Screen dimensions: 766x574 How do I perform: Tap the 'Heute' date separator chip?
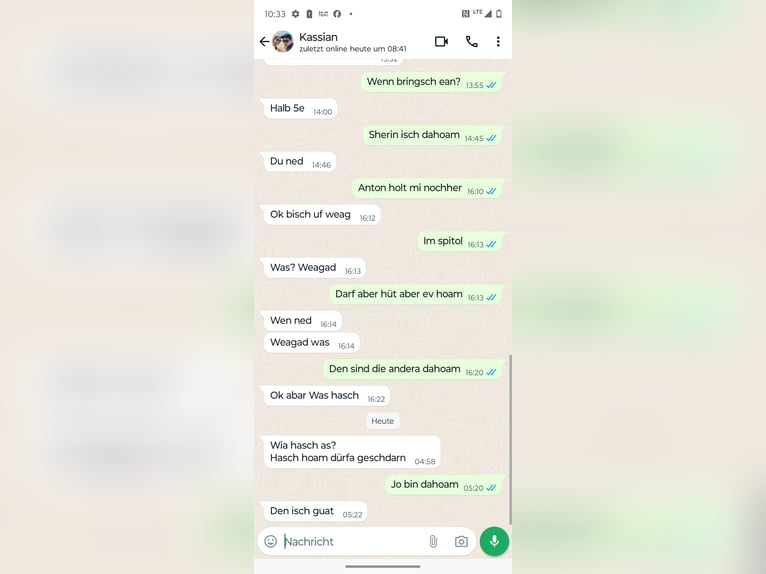point(383,421)
